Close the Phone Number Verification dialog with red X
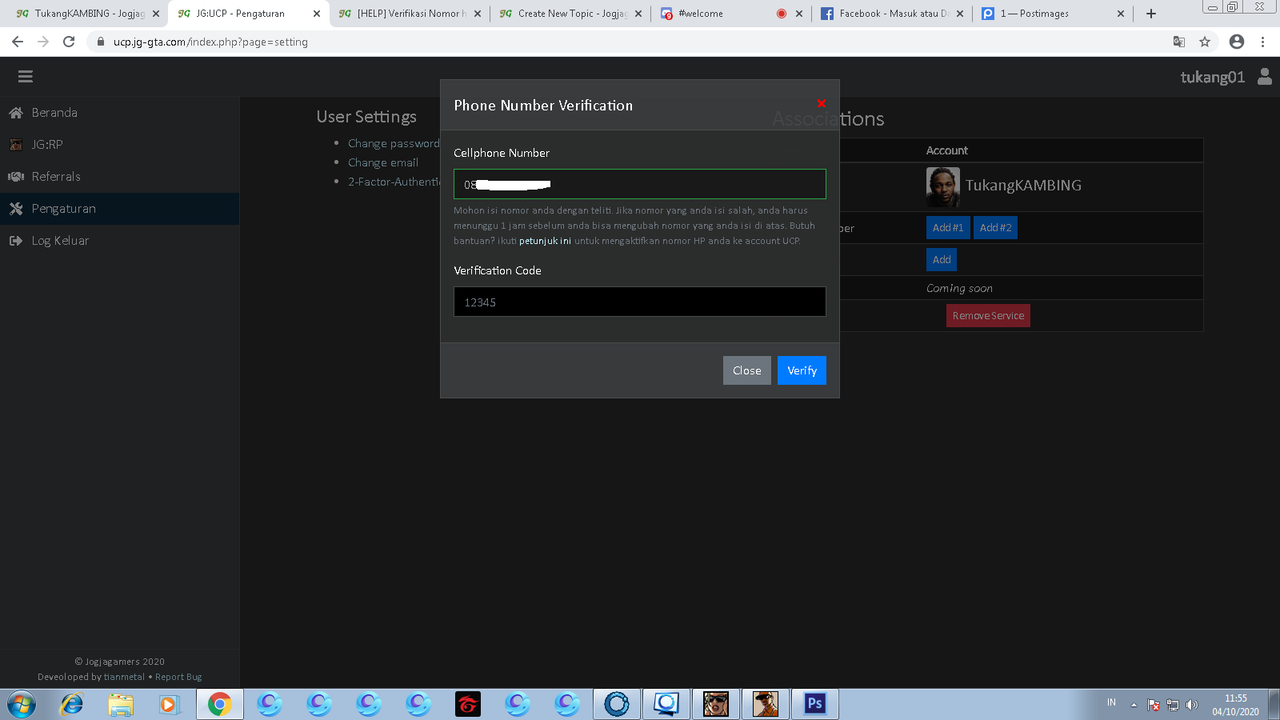Image resolution: width=1280 pixels, height=720 pixels. (x=821, y=104)
